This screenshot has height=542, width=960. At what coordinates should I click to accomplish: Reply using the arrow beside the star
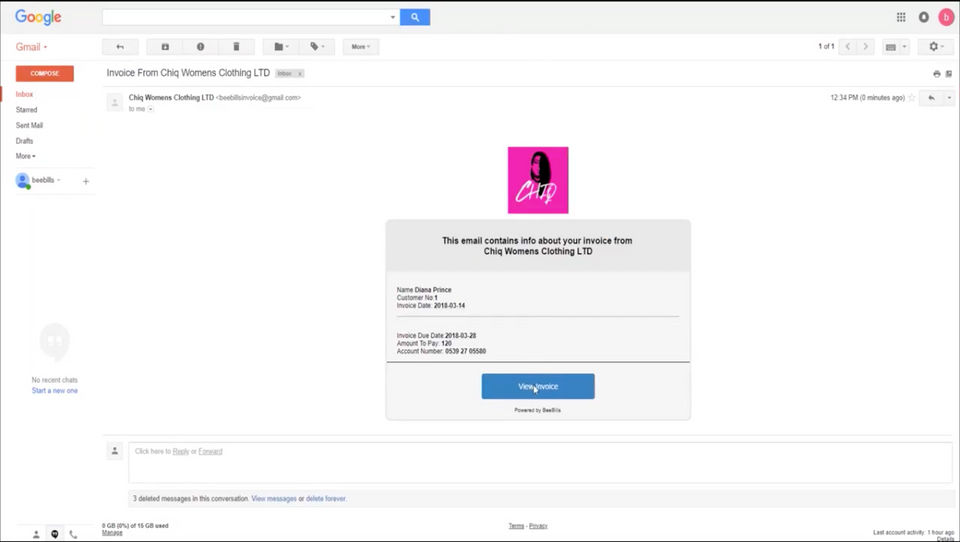coord(931,97)
